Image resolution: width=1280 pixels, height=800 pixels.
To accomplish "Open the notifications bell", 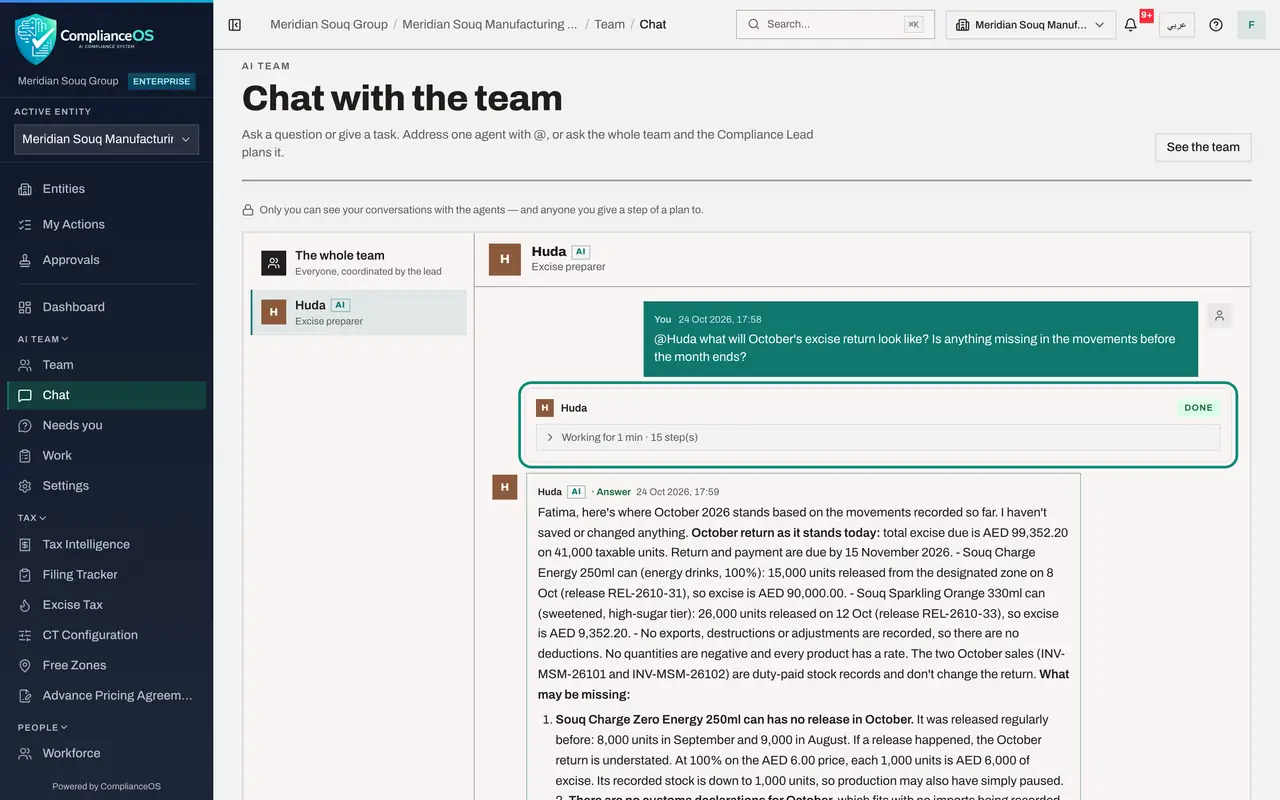I will click(x=1131, y=25).
